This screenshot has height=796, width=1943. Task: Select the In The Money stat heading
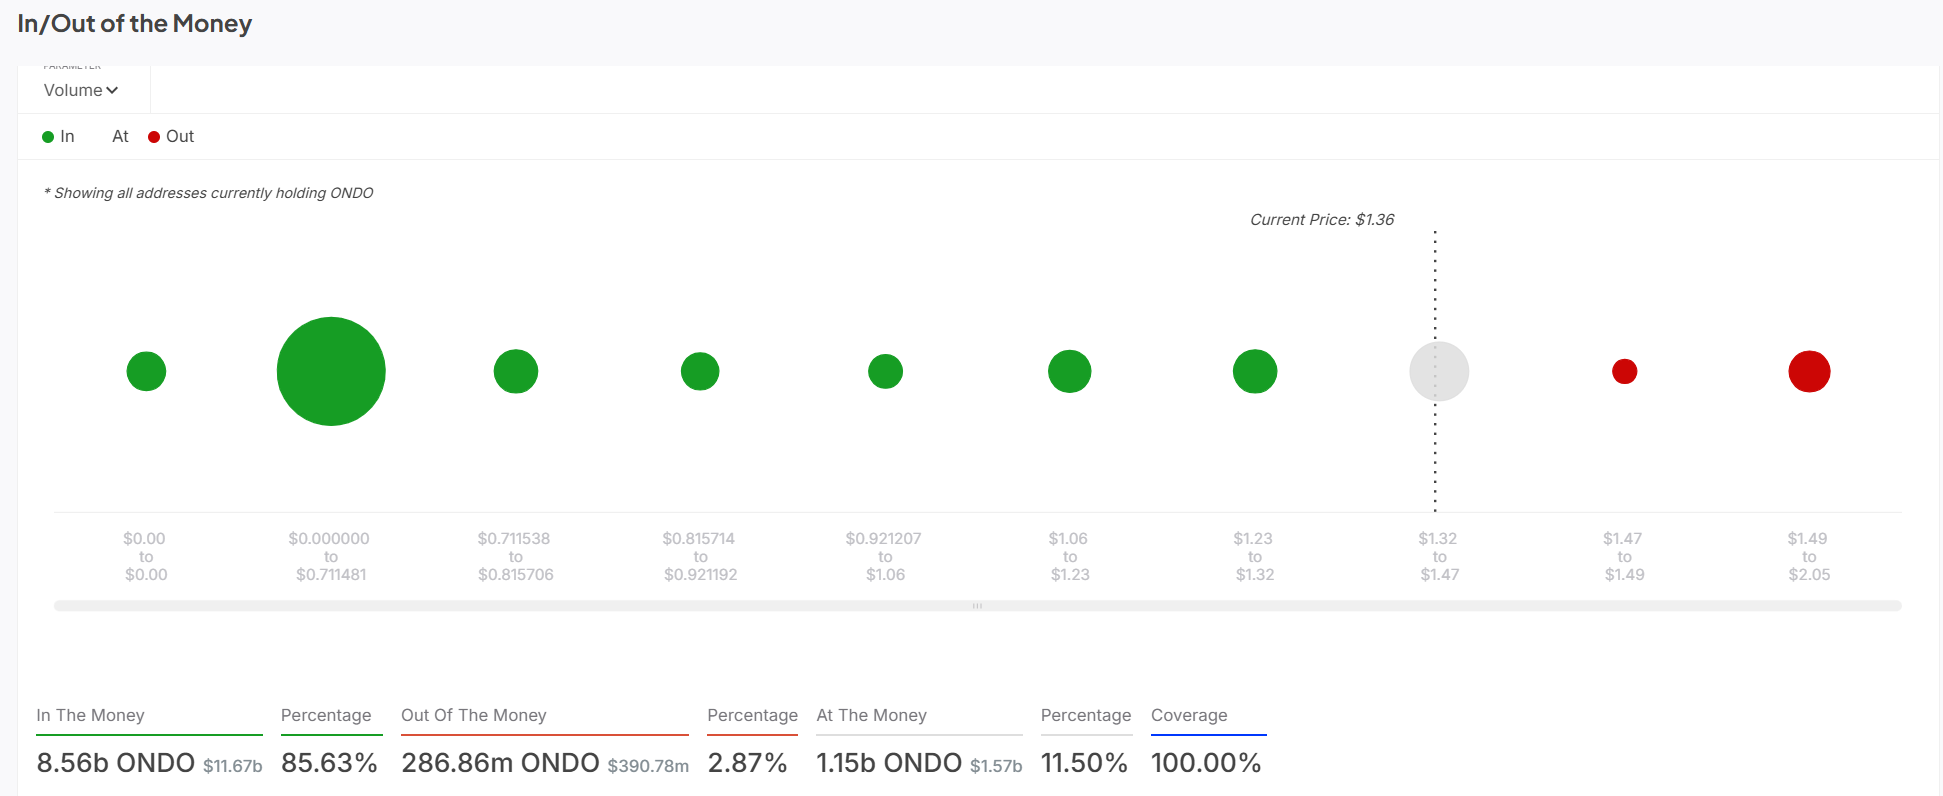click(90, 715)
